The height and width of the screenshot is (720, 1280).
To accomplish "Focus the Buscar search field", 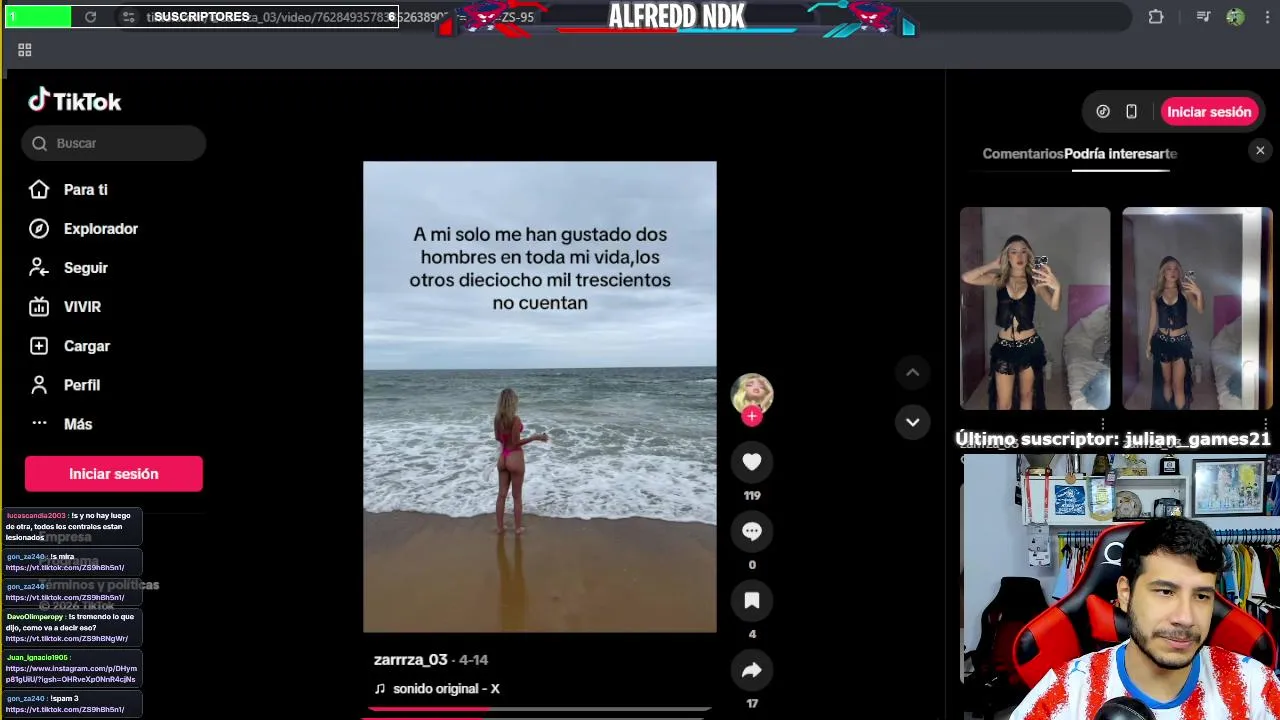I will click(x=114, y=143).
